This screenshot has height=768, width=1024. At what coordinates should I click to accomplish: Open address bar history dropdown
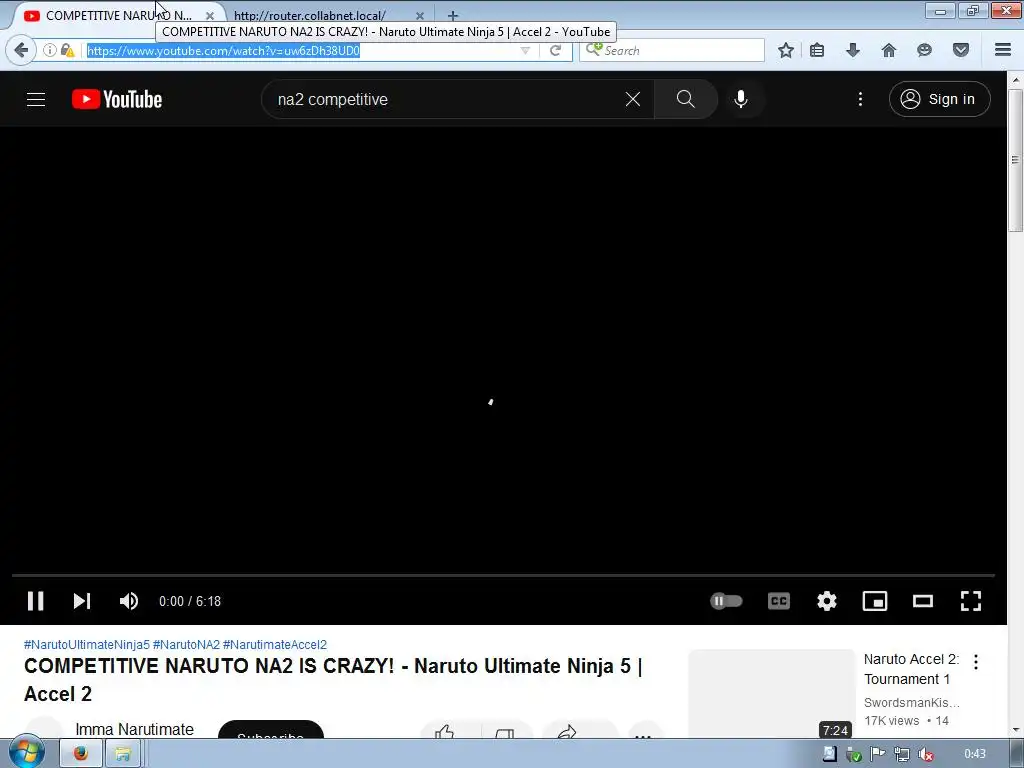pyautogui.click(x=525, y=50)
